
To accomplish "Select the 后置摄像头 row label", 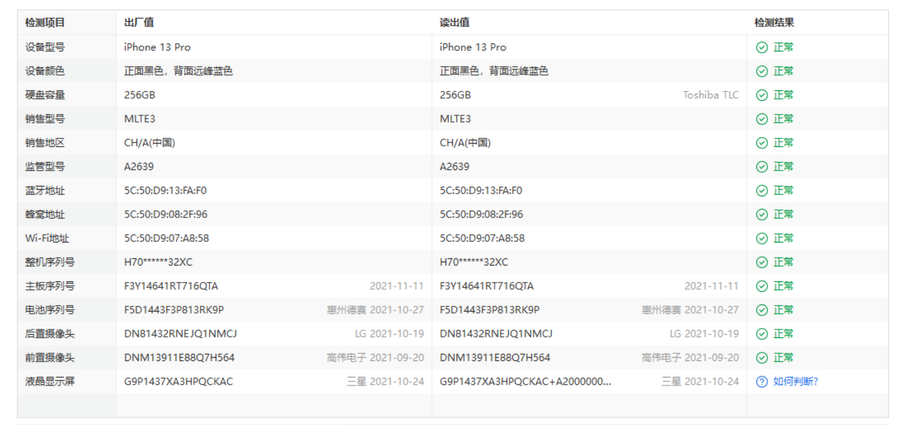I will click(x=50, y=334).
